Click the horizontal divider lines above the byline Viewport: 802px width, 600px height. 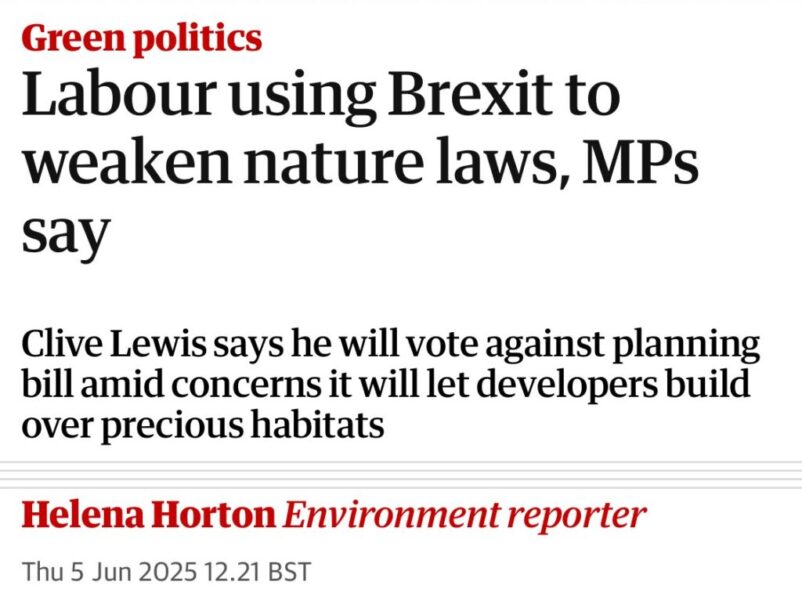401,474
